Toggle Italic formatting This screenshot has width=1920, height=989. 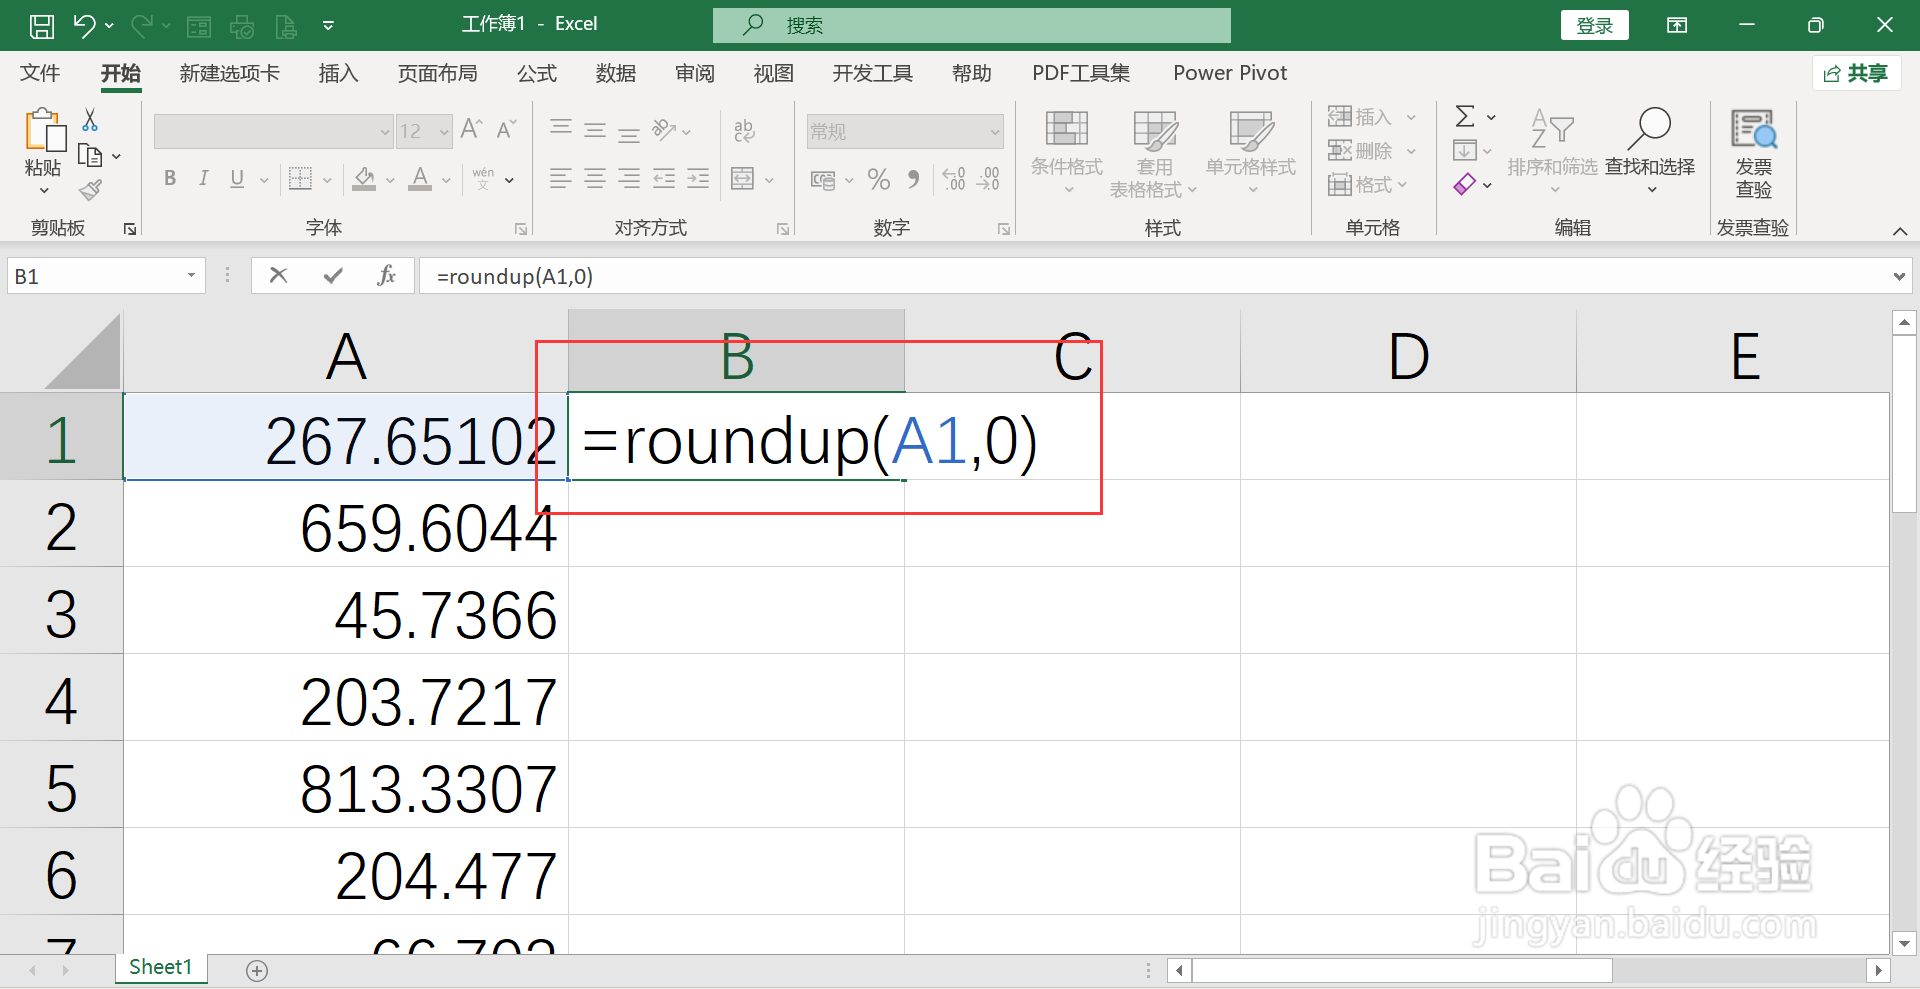coord(204,179)
